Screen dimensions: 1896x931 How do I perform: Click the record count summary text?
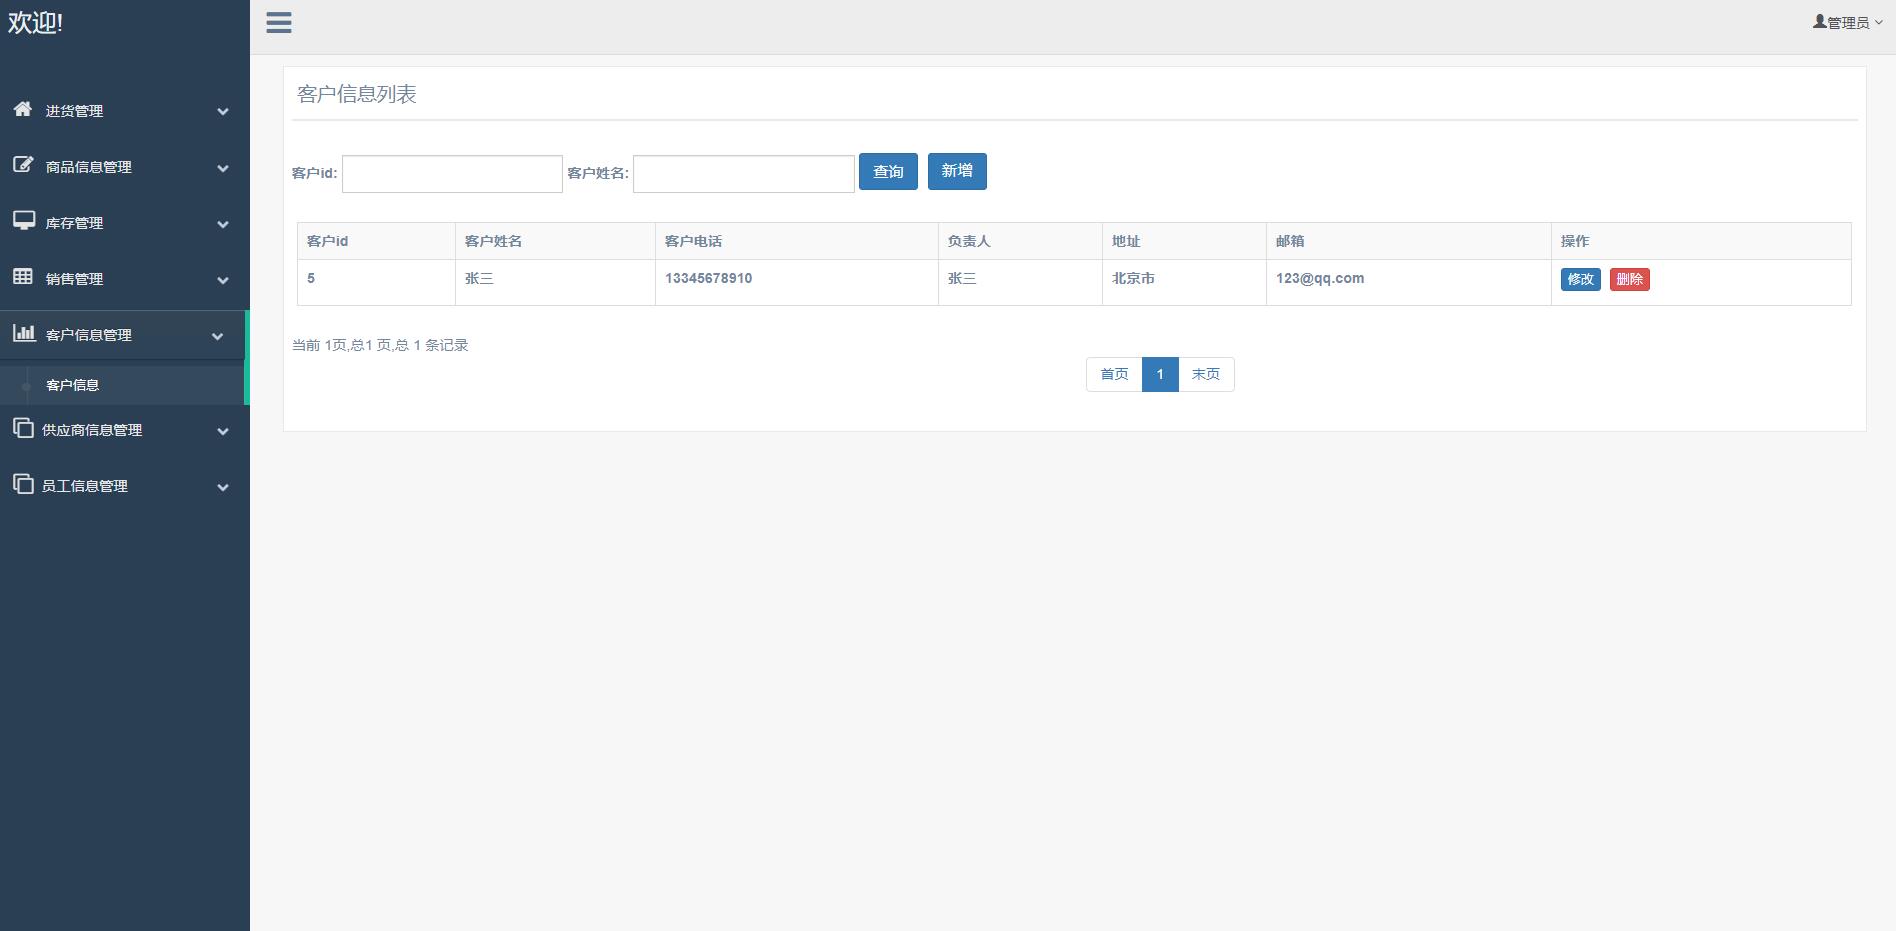click(380, 345)
